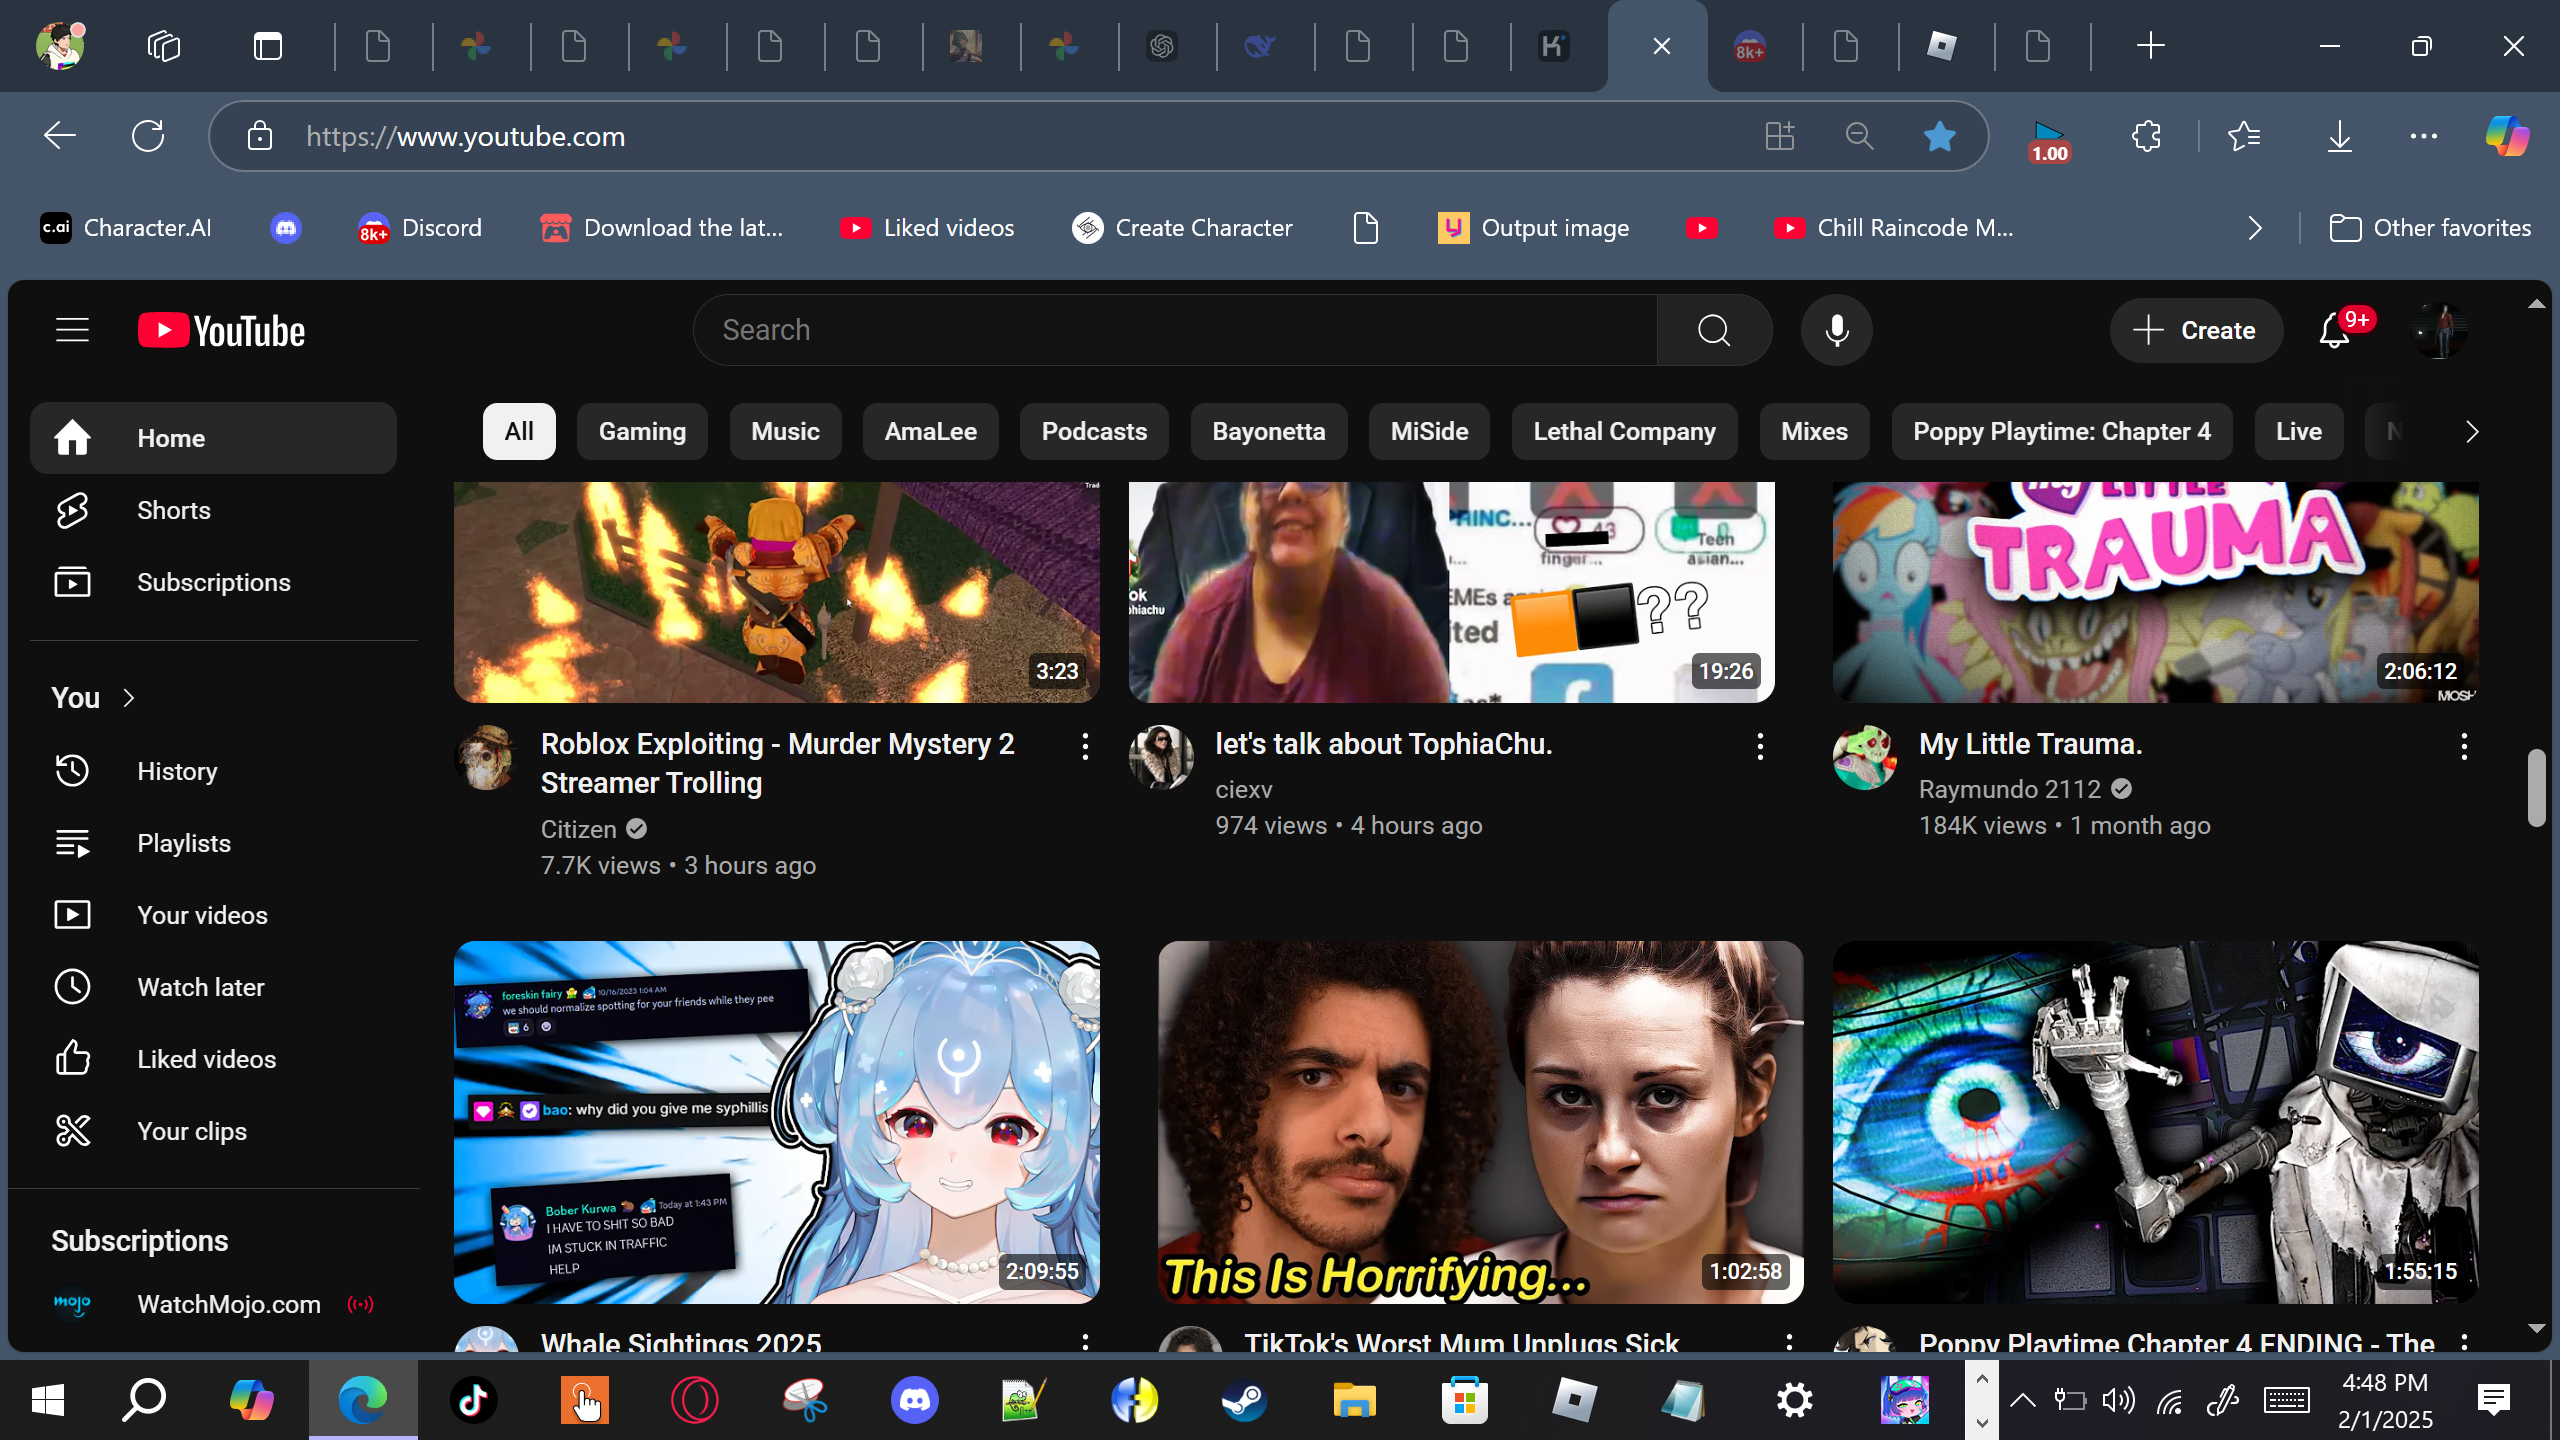Image resolution: width=2560 pixels, height=1440 pixels.
Task: Click the voice search microphone icon
Action: (1836, 330)
